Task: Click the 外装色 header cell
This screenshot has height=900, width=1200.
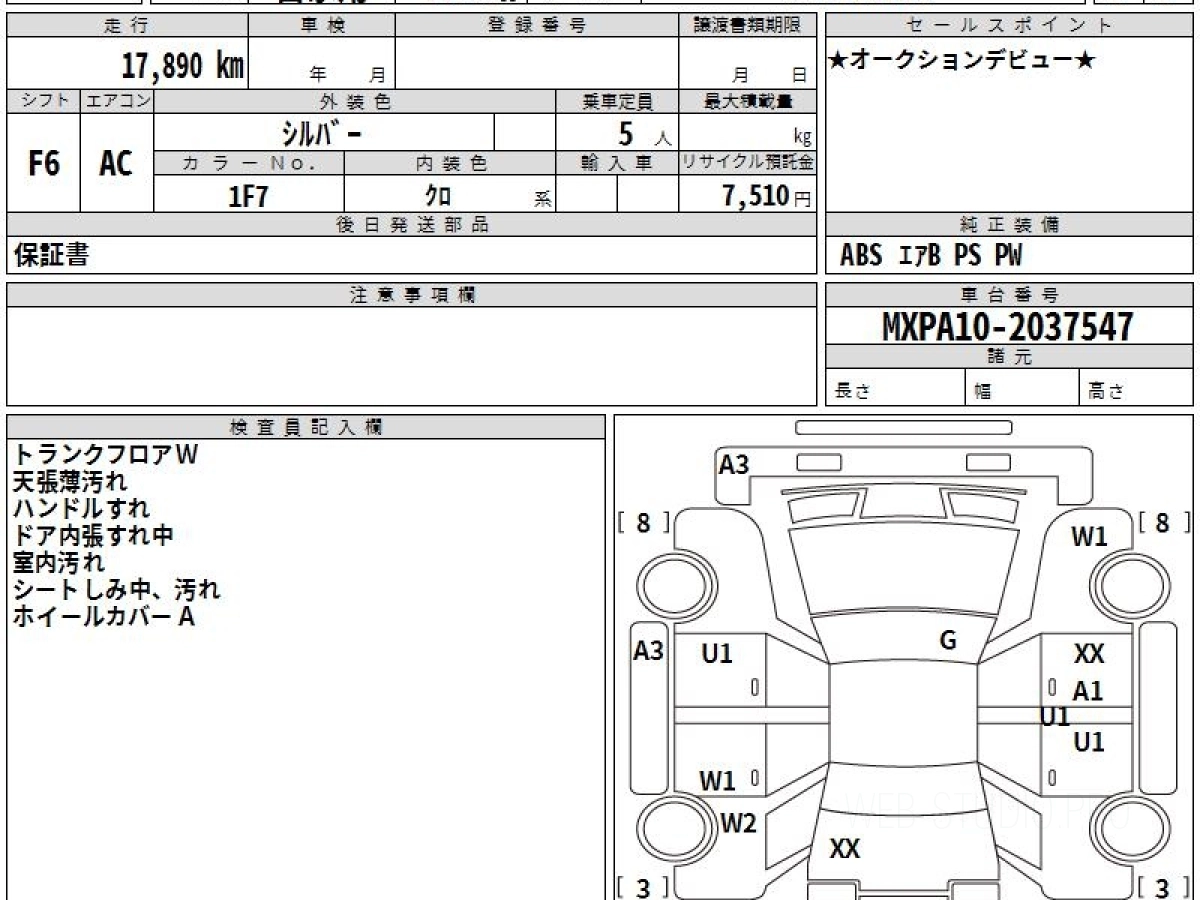Action: tap(355, 101)
